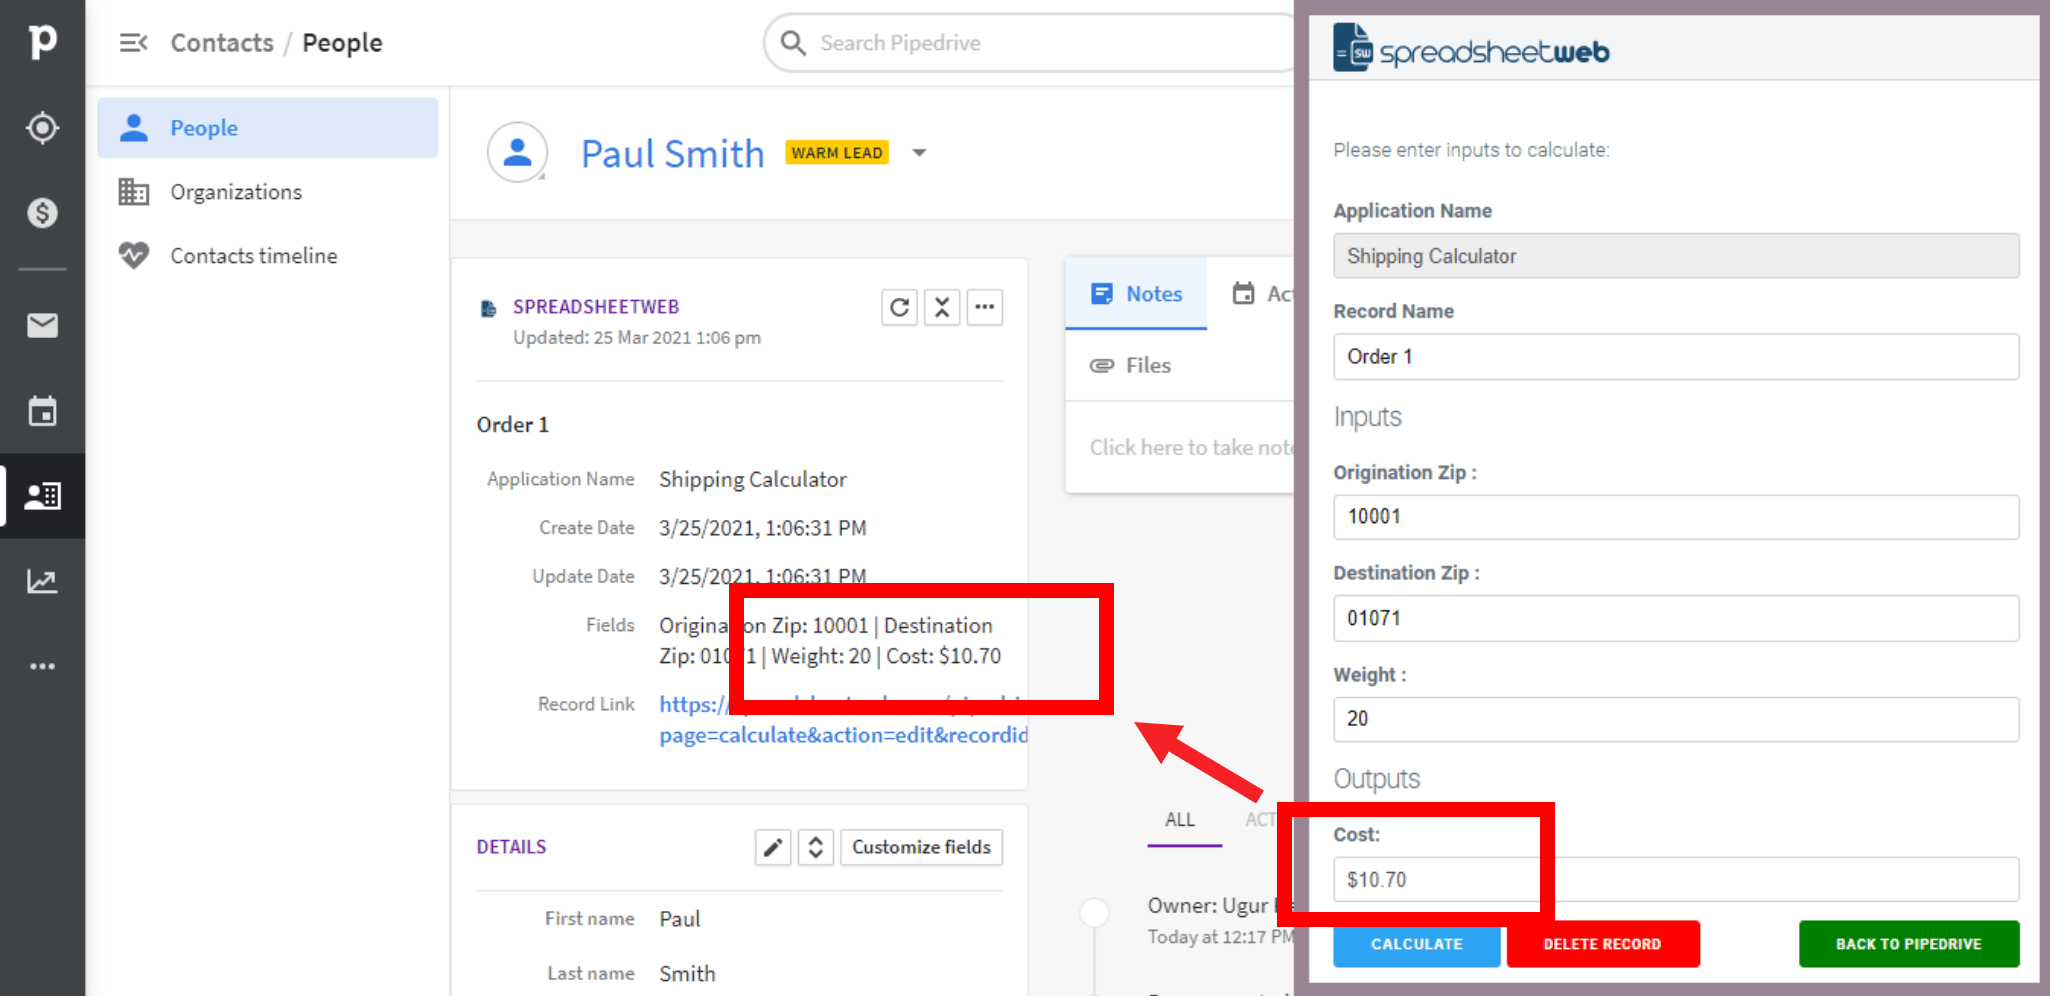
Task: Collapse the navigation menu toggle icon
Action: 134,43
